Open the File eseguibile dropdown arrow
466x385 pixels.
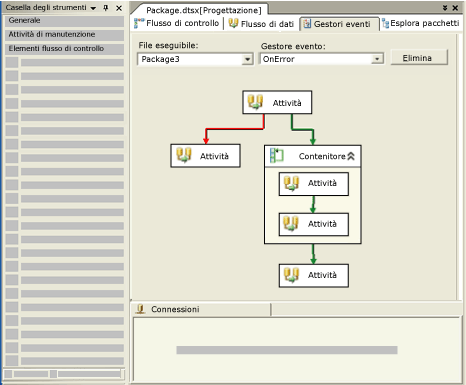click(247, 59)
